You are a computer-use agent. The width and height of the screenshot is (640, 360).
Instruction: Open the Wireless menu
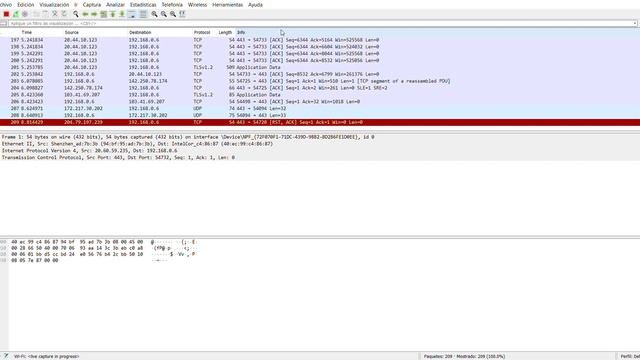pyautogui.click(x=197, y=5)
